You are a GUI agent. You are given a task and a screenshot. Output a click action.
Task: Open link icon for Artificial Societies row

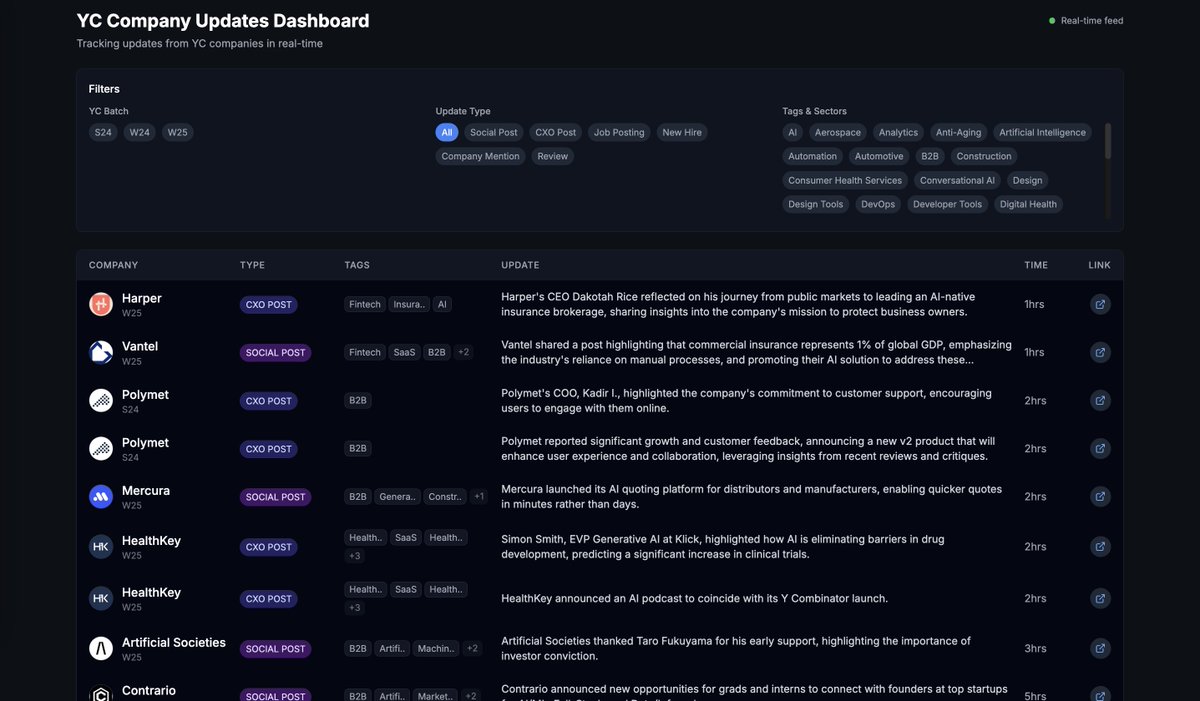point(1100,648)
